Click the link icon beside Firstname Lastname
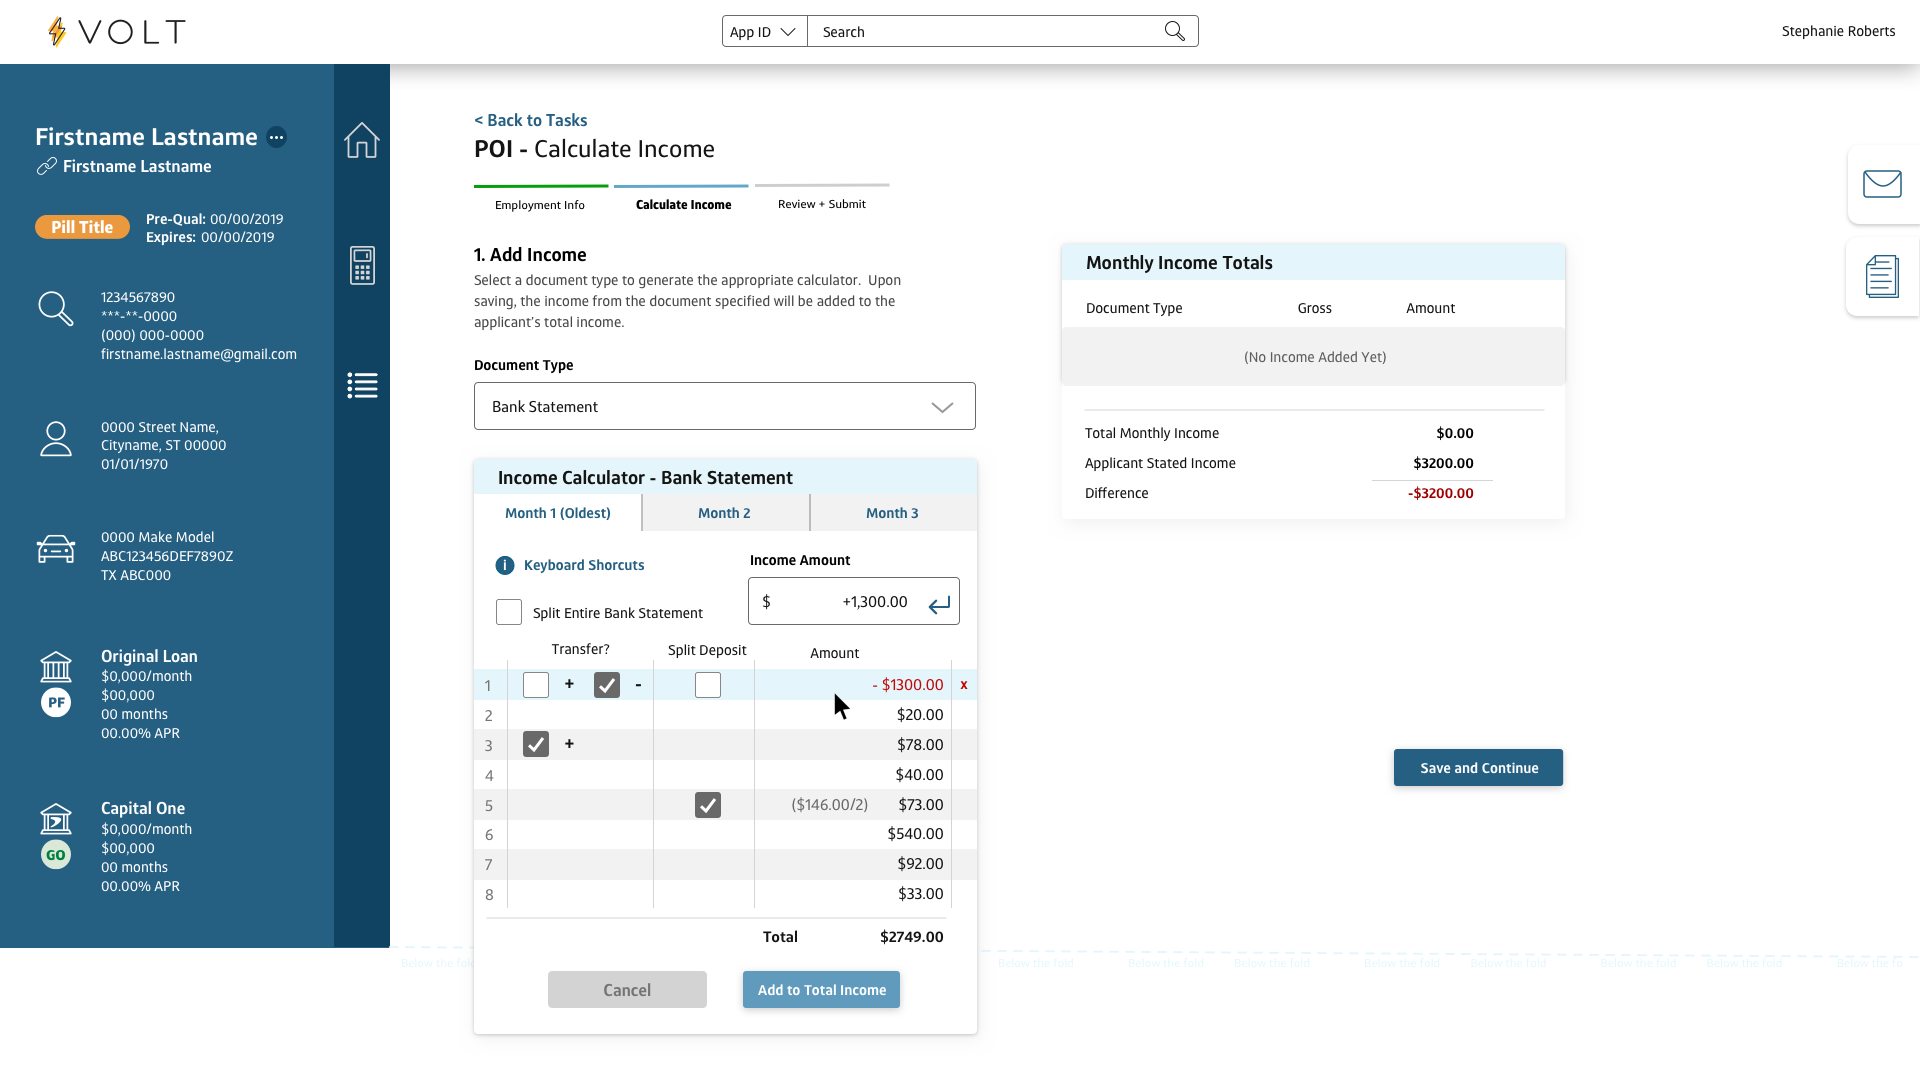 pos(46,166)
